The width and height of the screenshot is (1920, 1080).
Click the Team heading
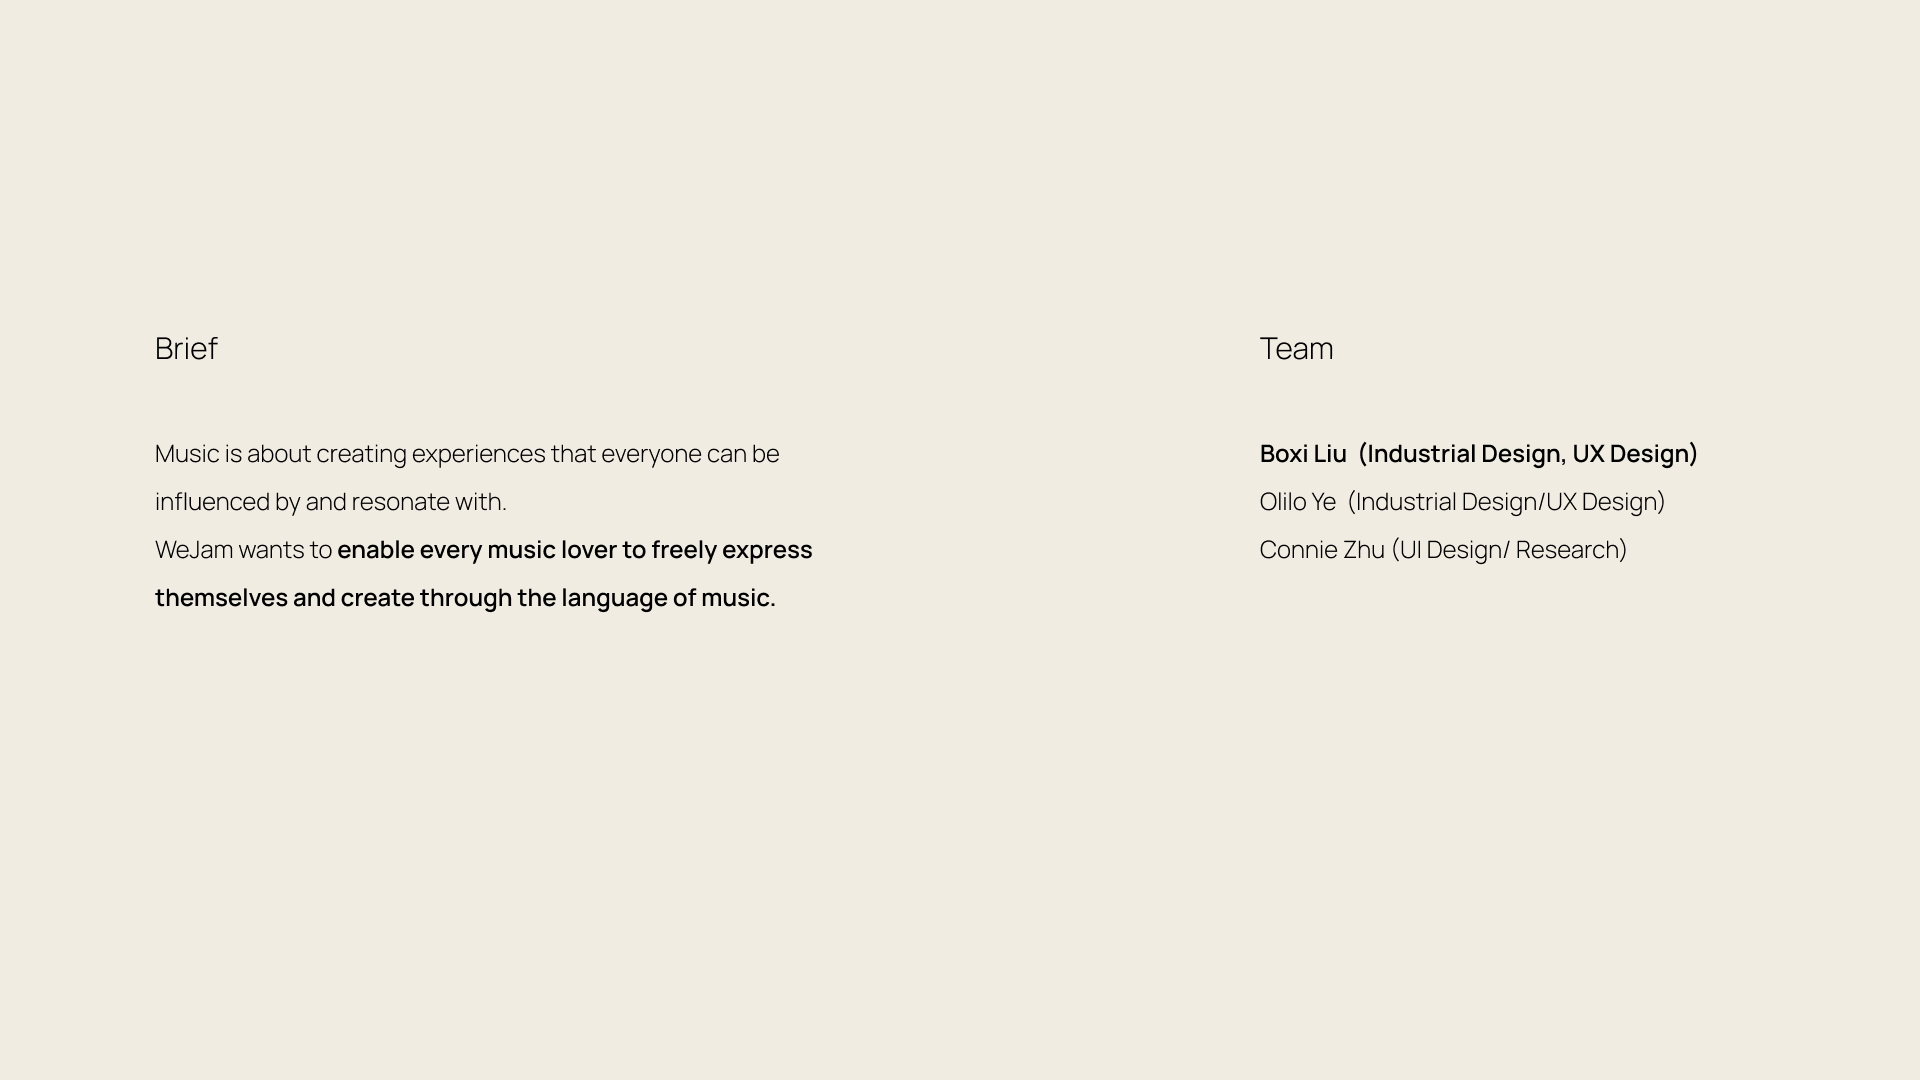1296,348
